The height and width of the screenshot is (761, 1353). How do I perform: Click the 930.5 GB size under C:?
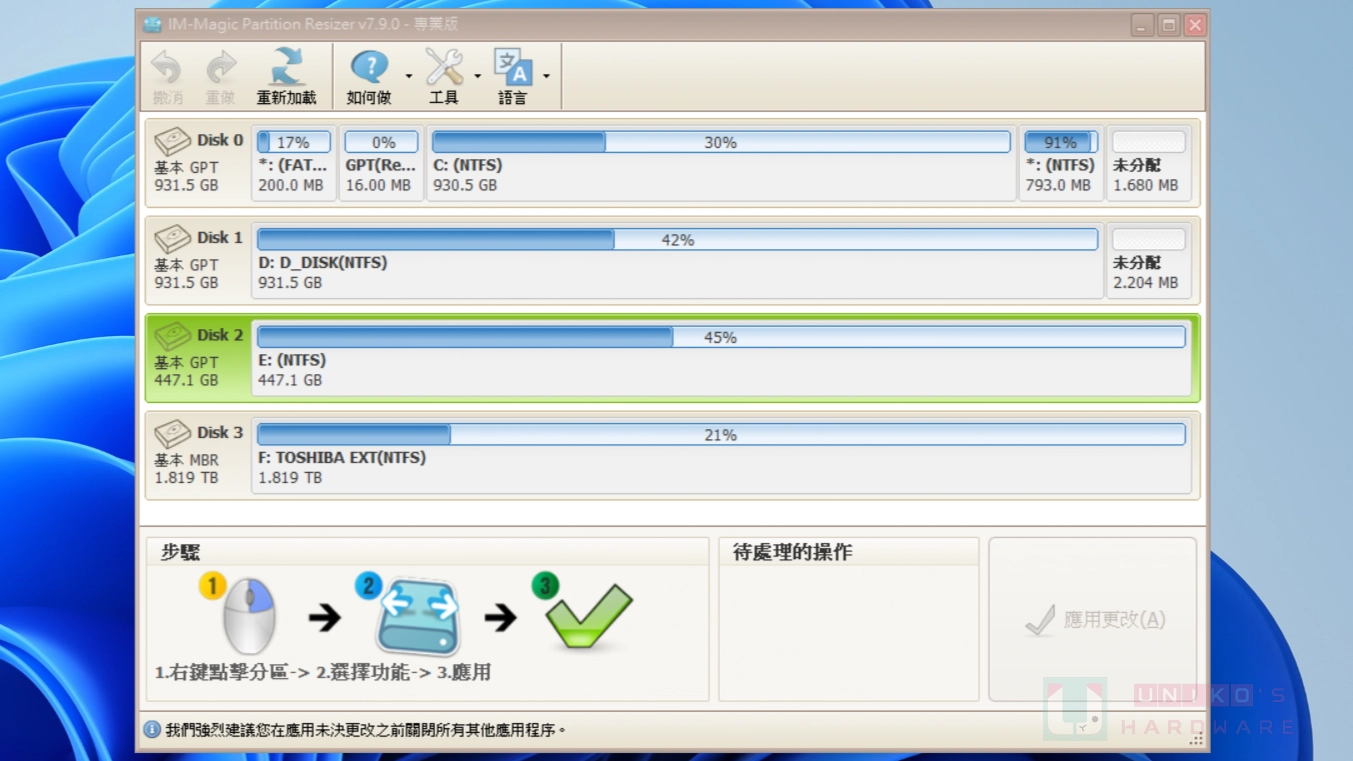(x=465, y=185)
